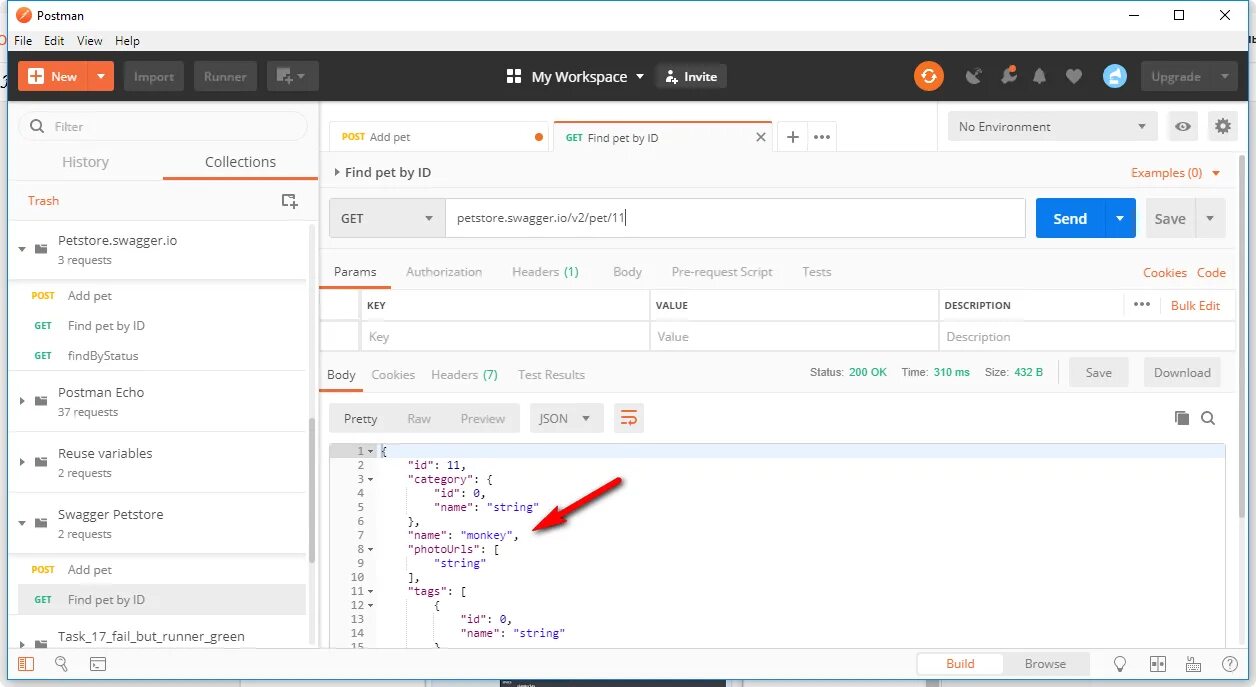The image size is (1256, 687).
Task: Close the Find pet by ID tab
Action: 760,137
